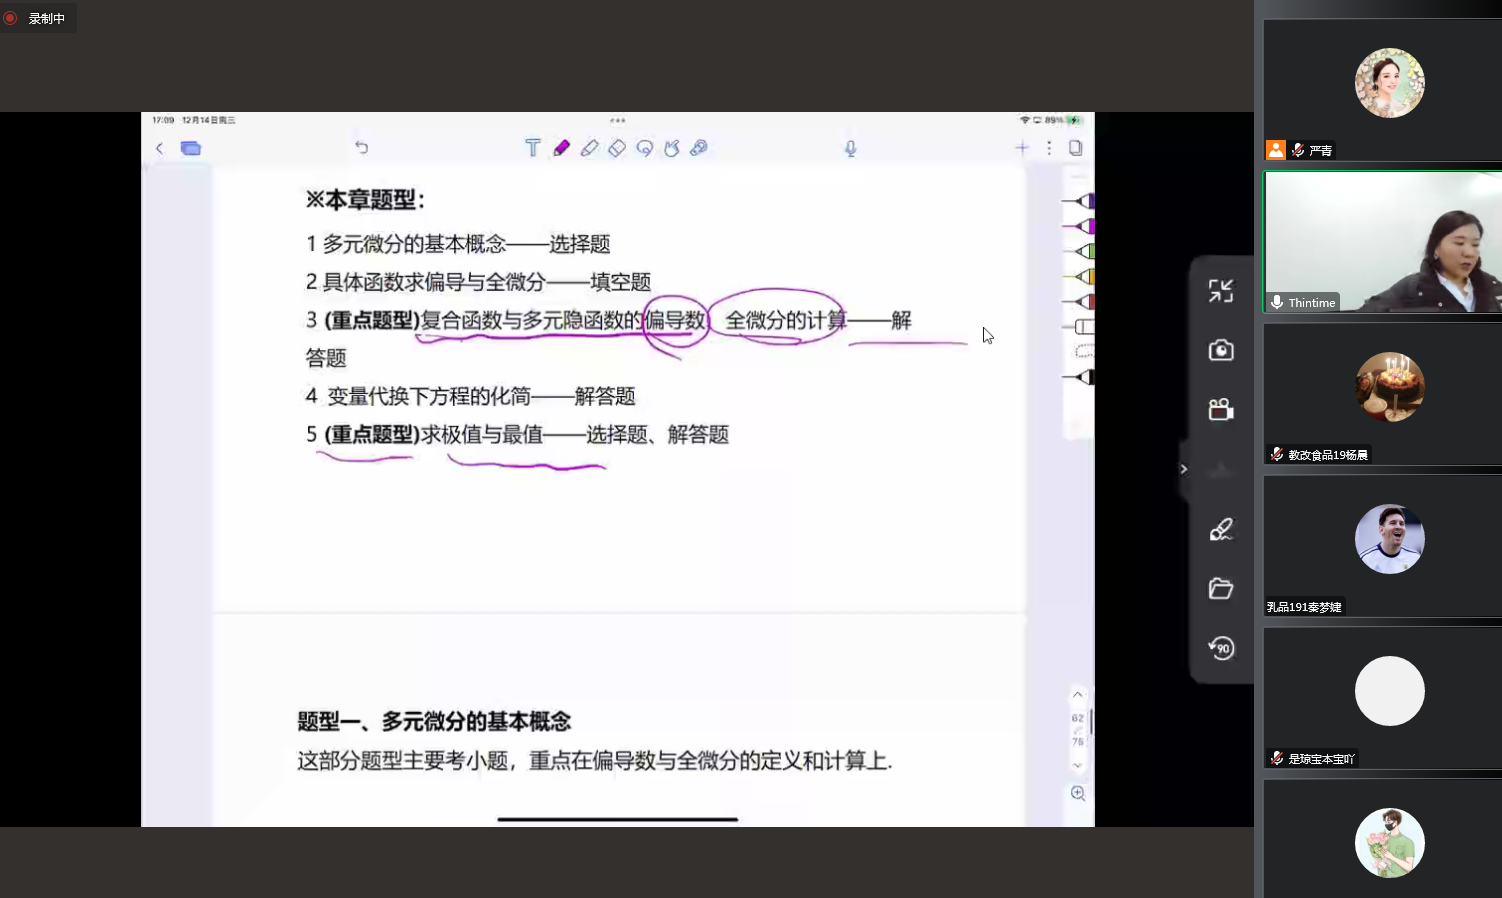The width and height of the screenshot is (1502, 898).
Task: Go back using the left chevron
Action: [160, 148]
